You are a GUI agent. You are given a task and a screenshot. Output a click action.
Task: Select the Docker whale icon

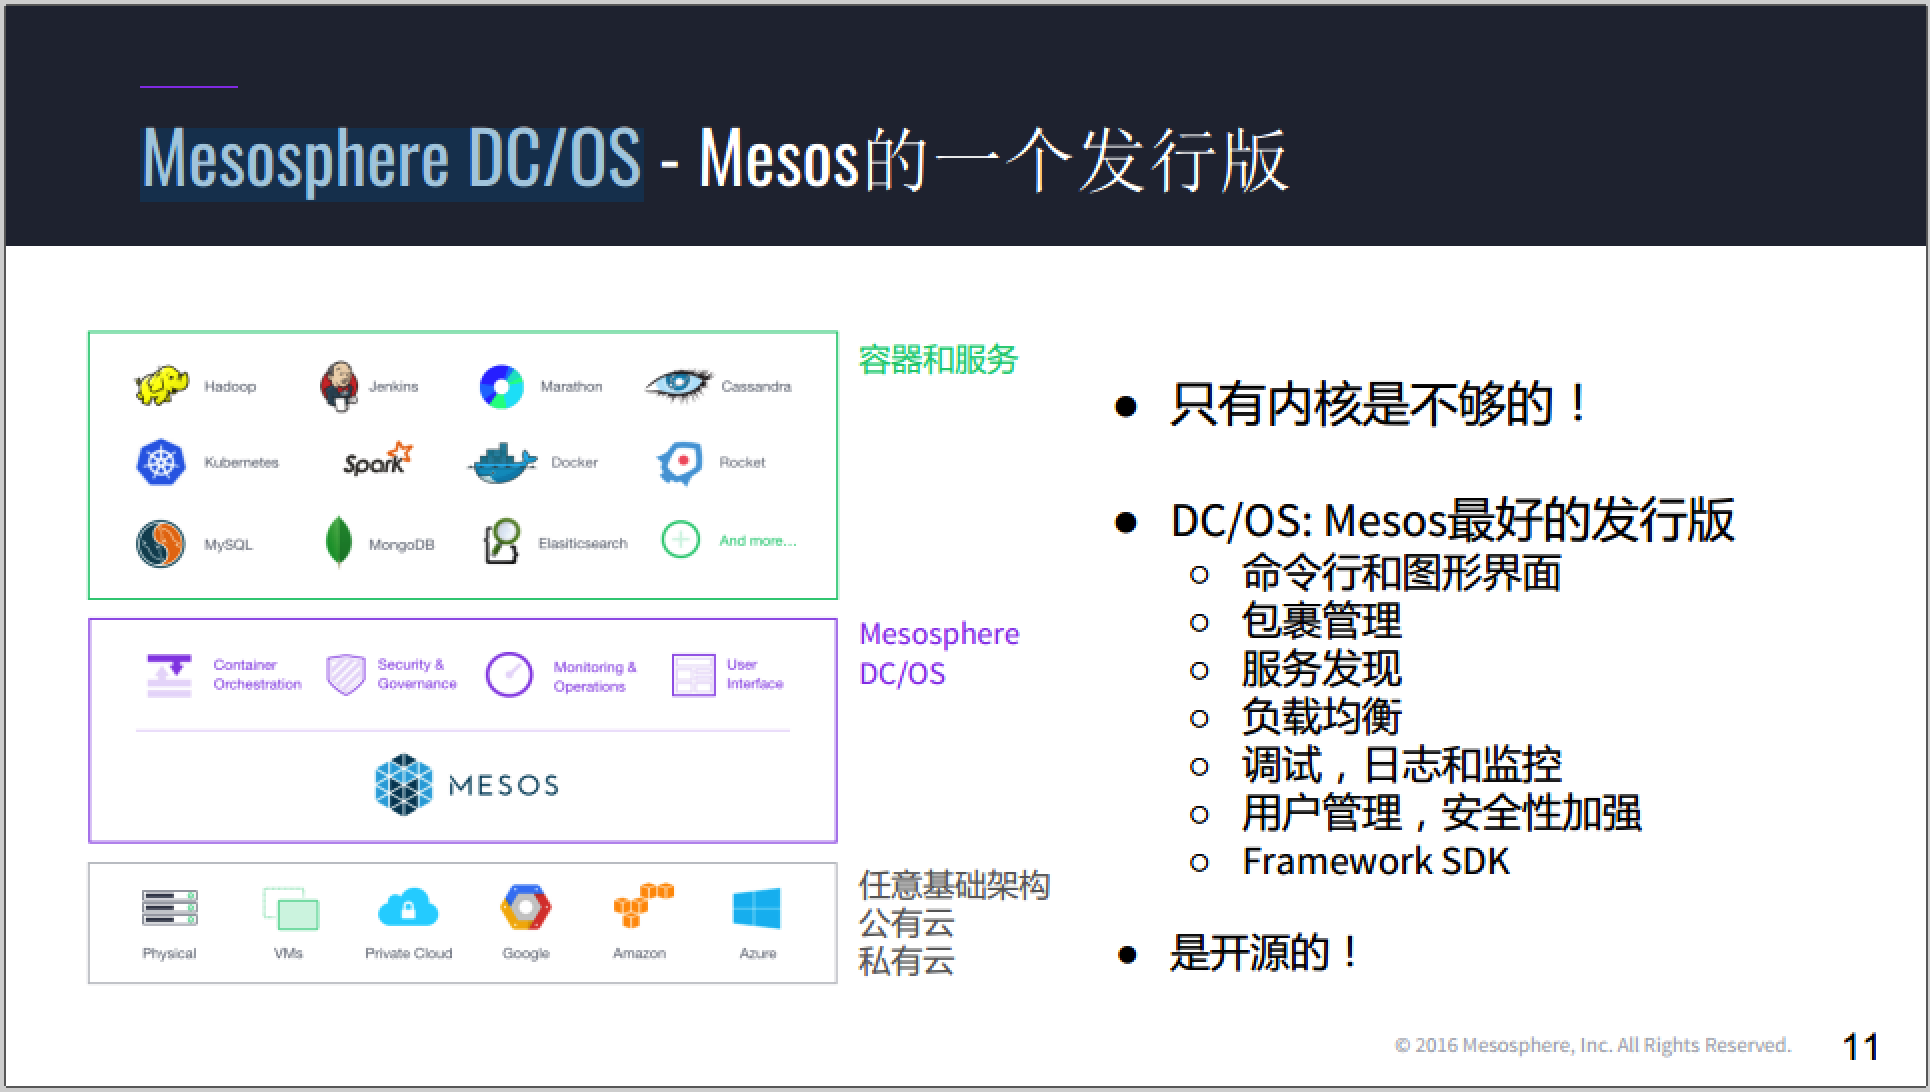503,464
